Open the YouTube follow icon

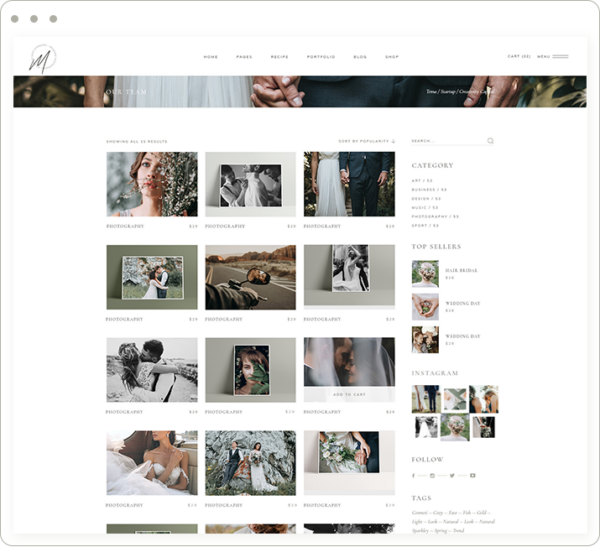point(472,475)
